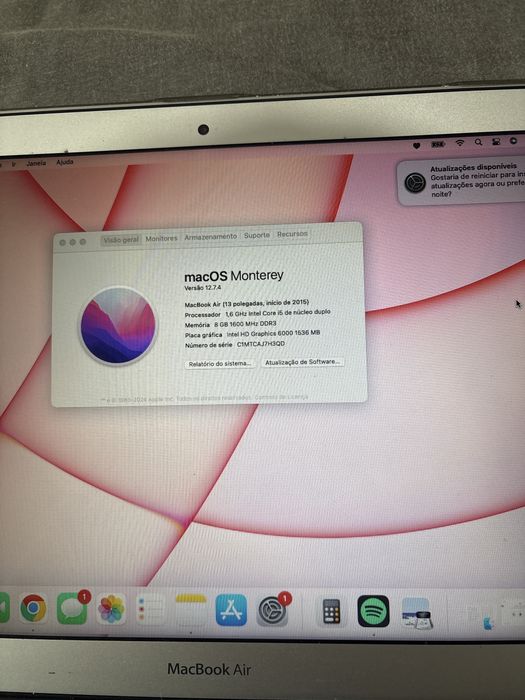Open Reminders in the dock
Viewport: 525px width, 700px height.
(x=150, y=609)
